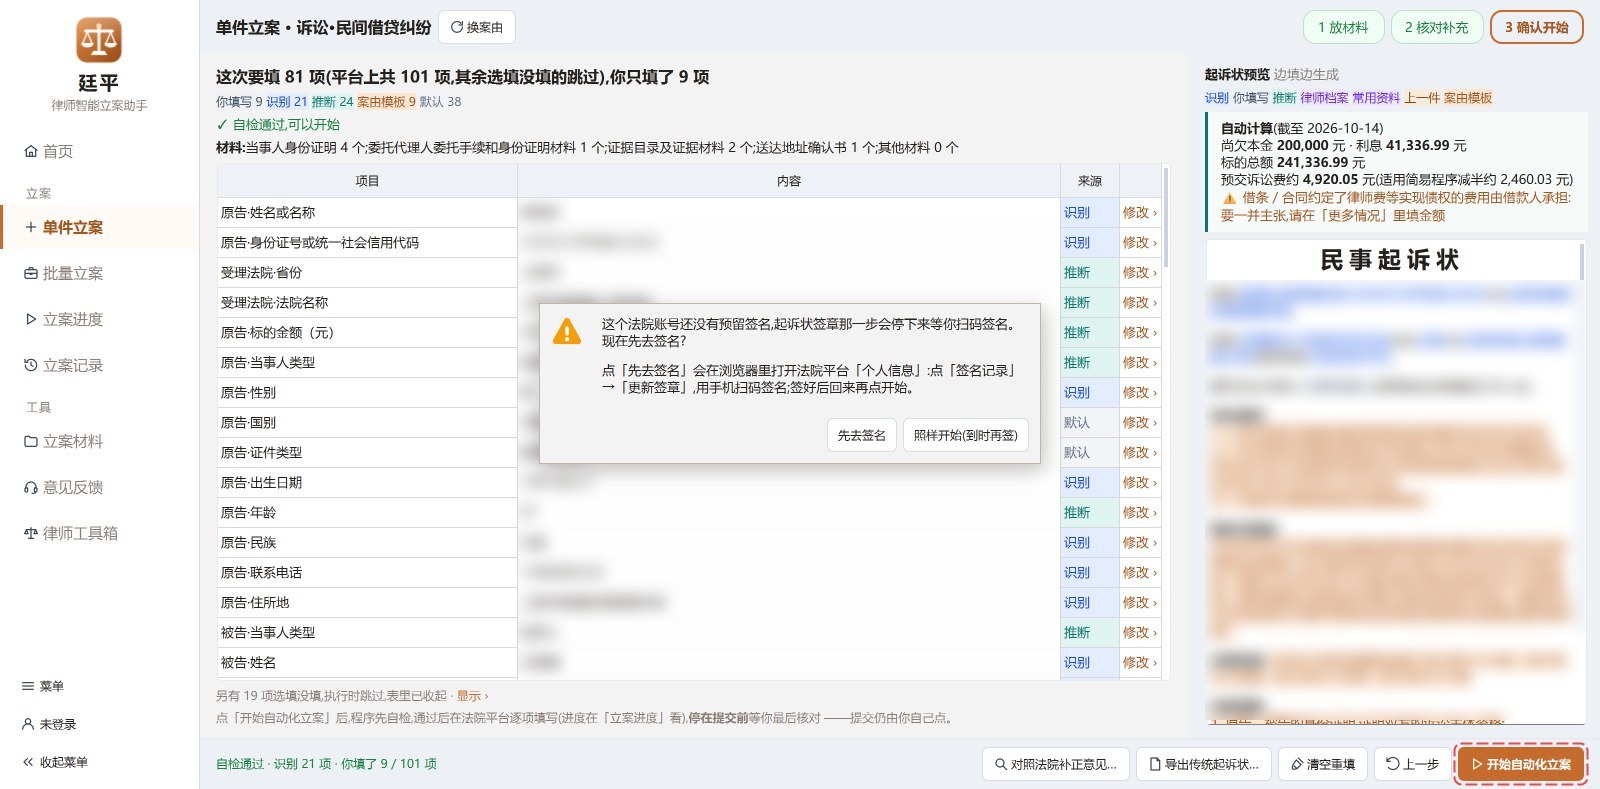Viewport: 1600px width, 789px height.
Task: Click the 廷平 scales logo icon
Action: 99,40
